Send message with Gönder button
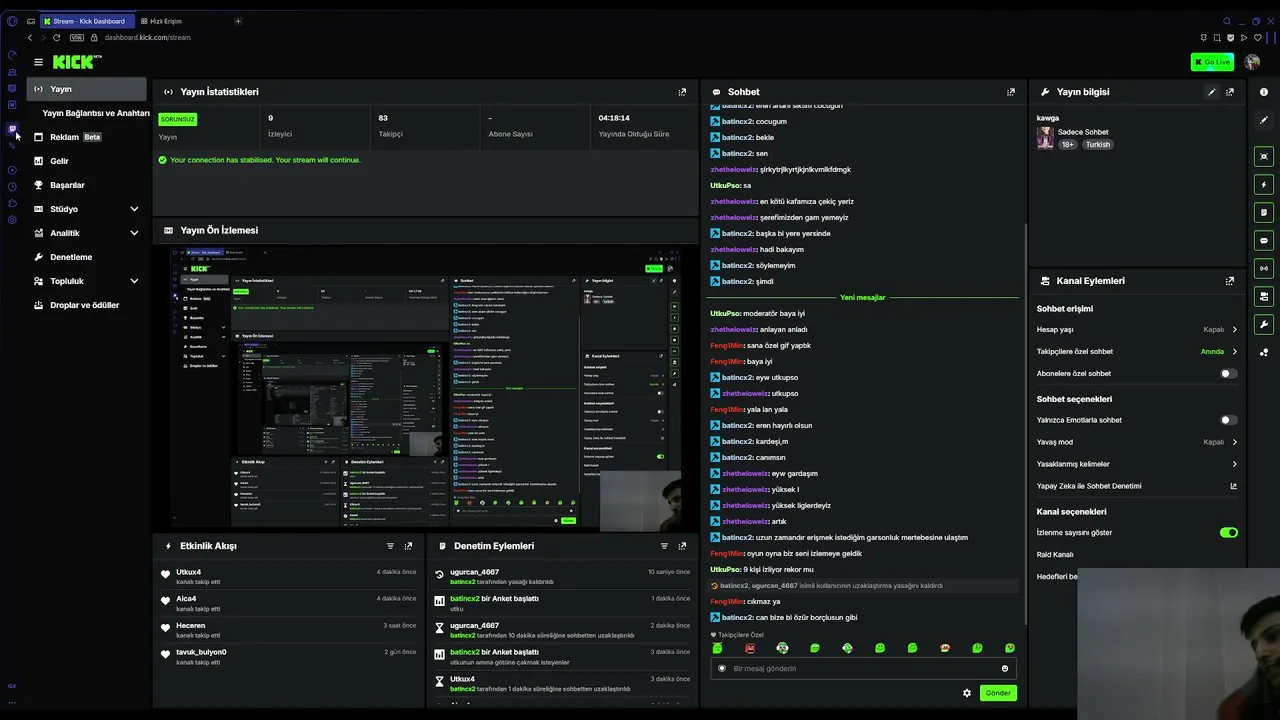The image size is (1280, 720). pos(998,693)
